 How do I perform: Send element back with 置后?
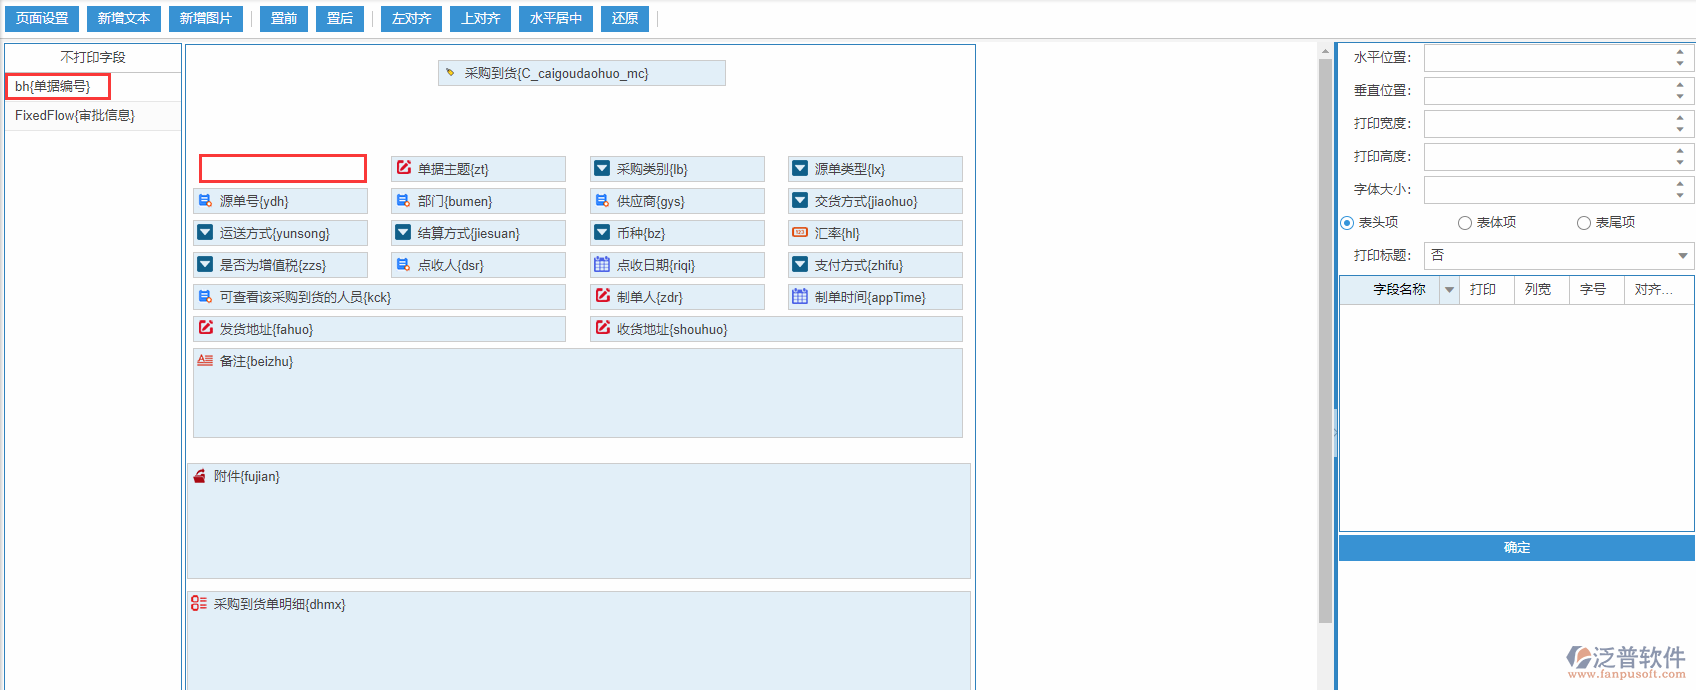(x=340, y=19)
